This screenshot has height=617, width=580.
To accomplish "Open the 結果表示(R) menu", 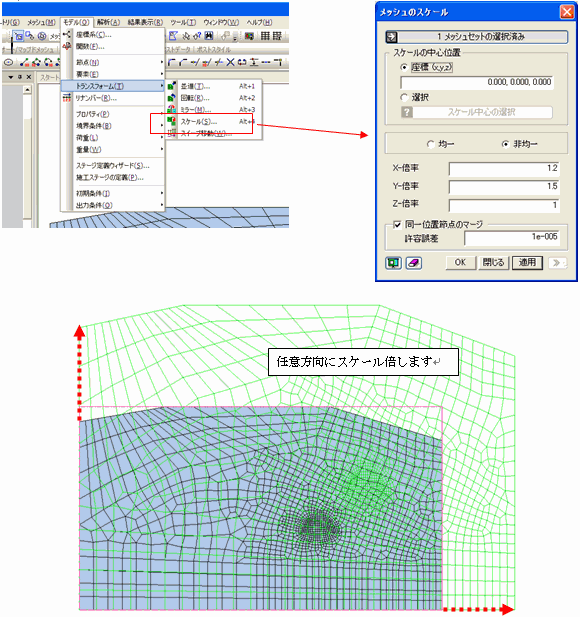I will pos(145,22).
